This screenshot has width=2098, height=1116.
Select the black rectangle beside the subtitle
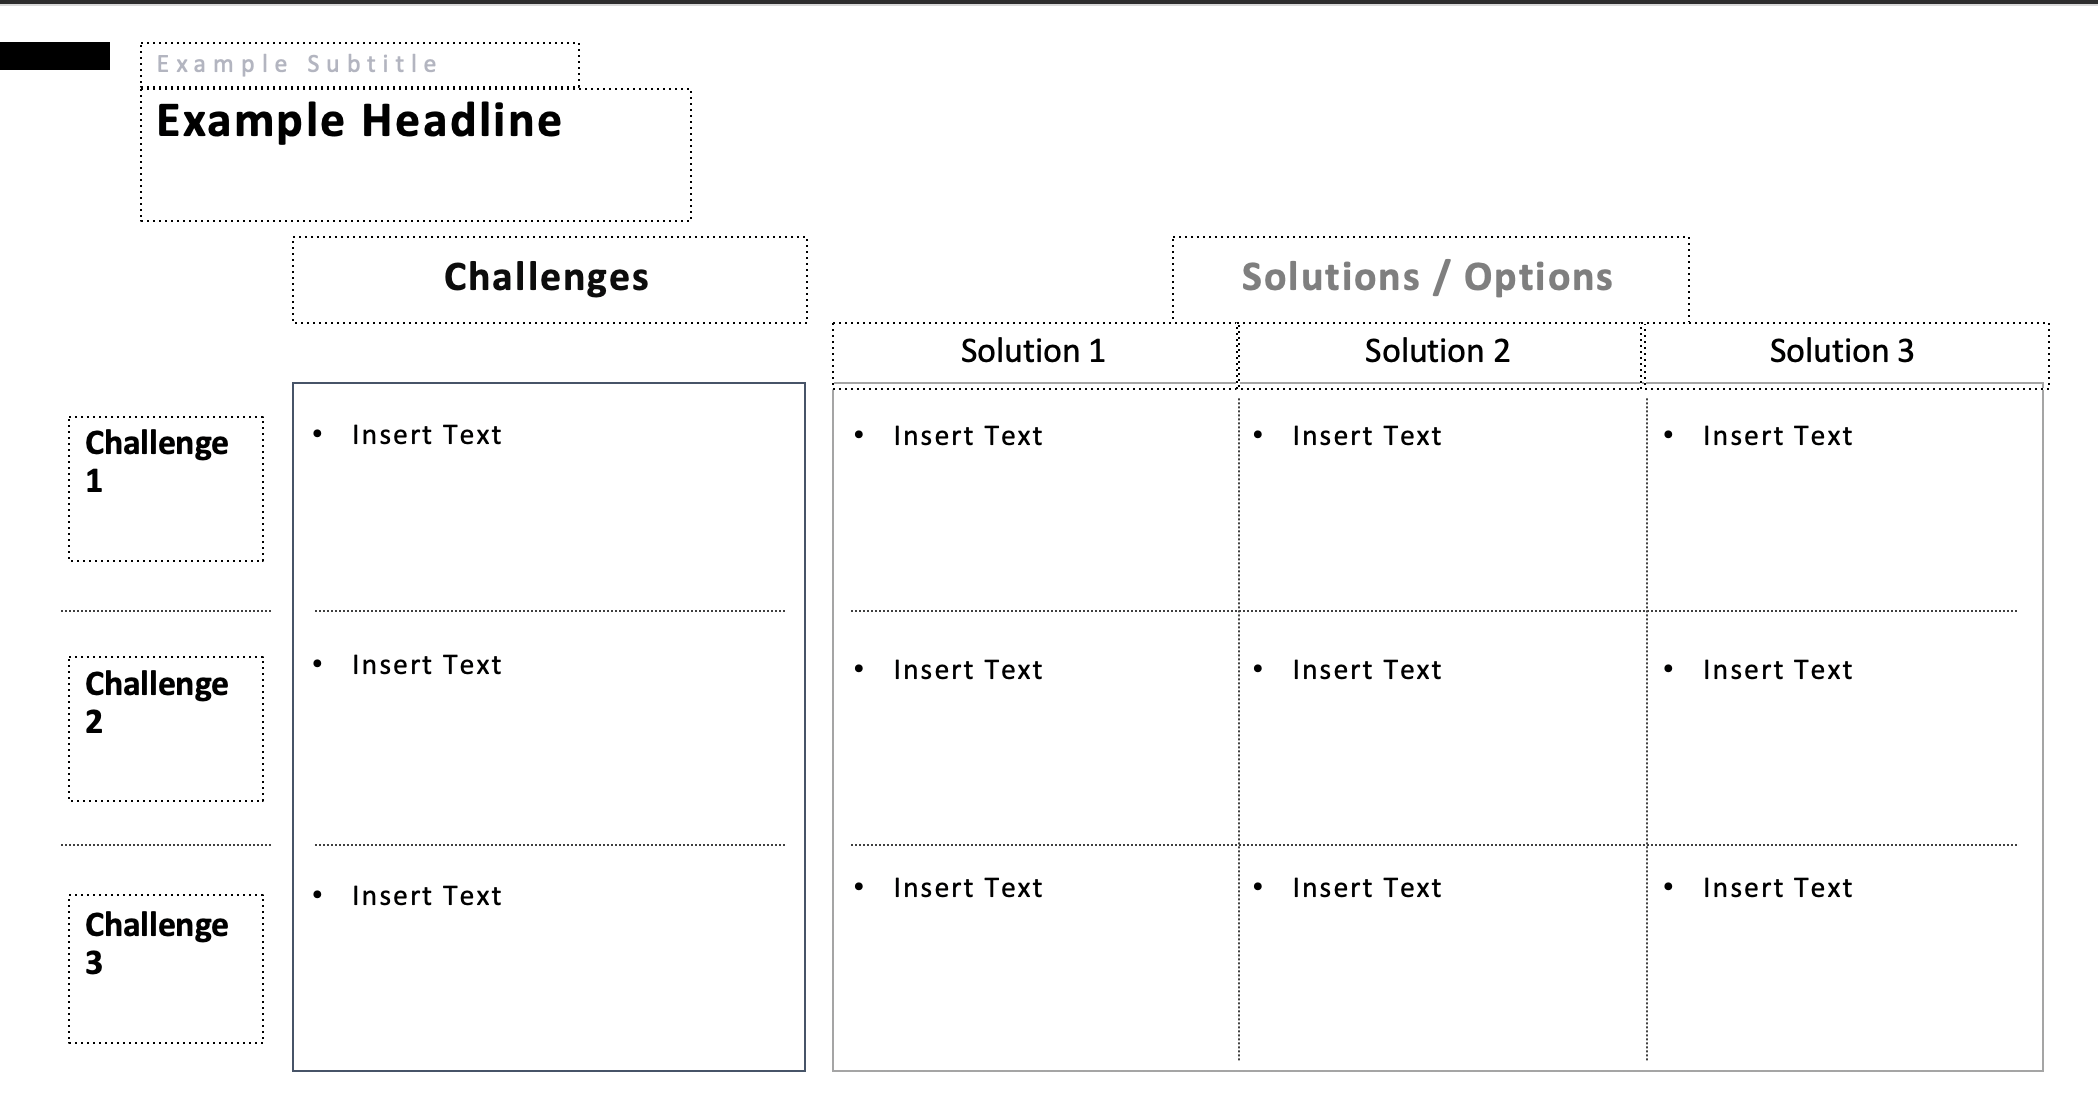pyautogui.click(x=55, y=56)
